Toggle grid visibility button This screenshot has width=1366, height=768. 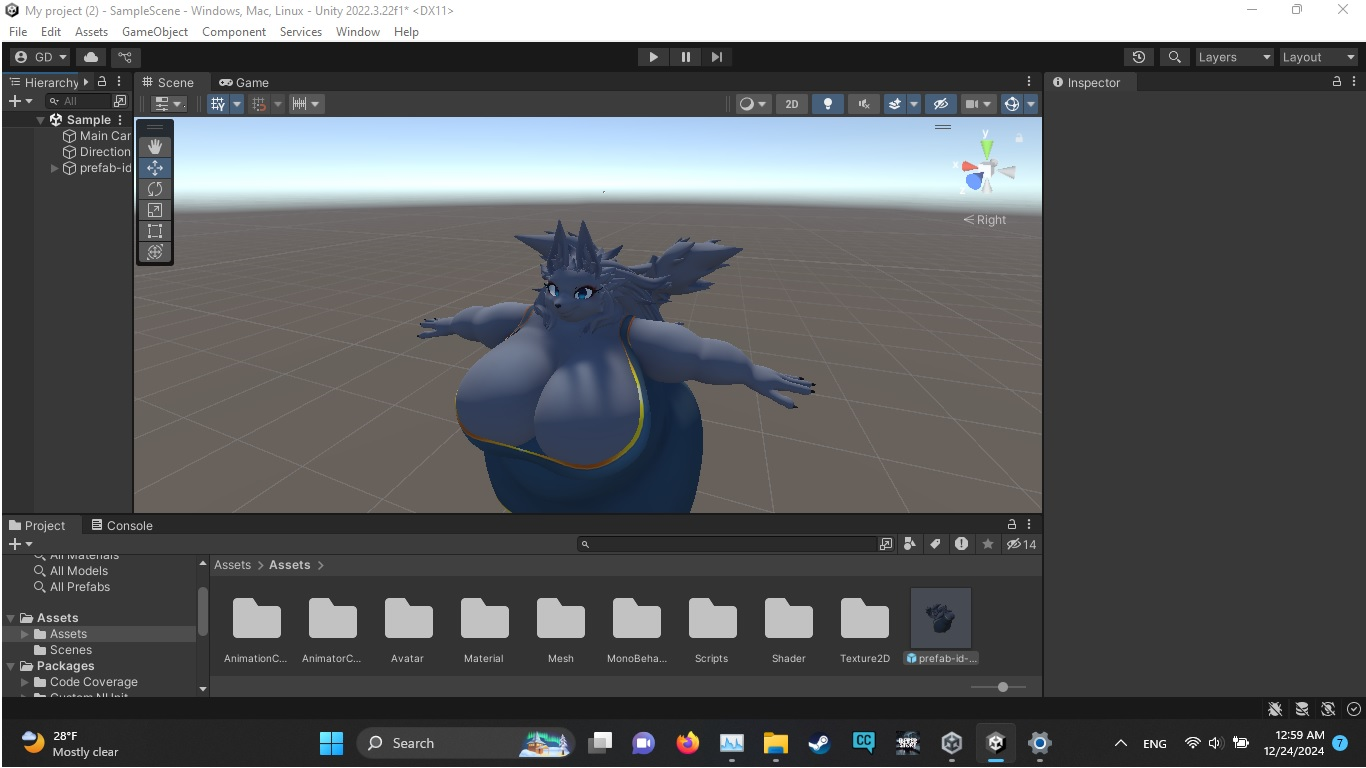(218, 104)
